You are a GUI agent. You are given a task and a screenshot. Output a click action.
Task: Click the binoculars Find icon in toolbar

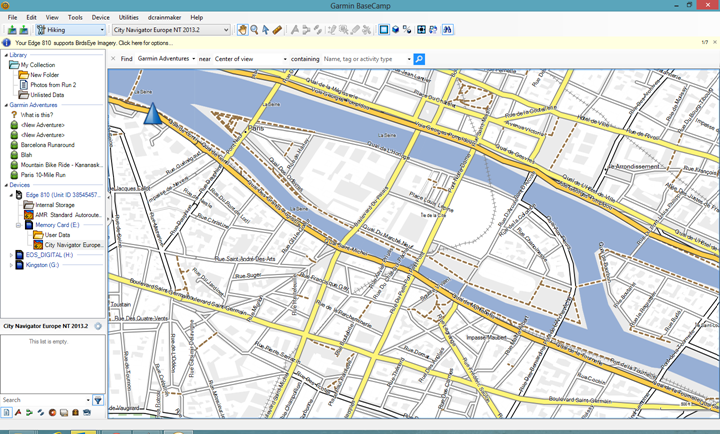pyautogui.click(x=447, y=30)
